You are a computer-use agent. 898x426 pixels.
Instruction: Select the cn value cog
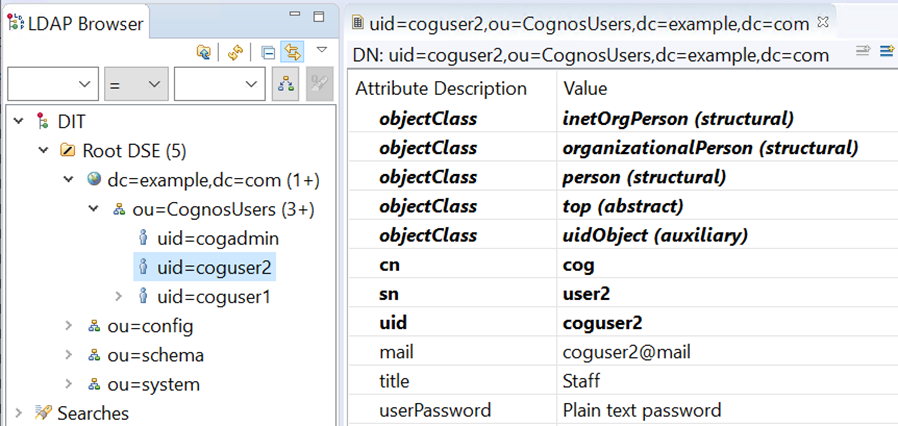tap(578, 265)
